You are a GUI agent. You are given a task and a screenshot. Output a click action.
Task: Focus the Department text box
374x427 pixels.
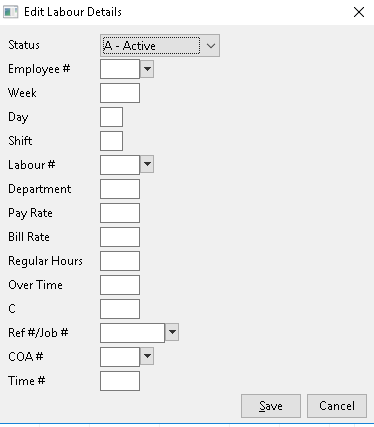120,189
